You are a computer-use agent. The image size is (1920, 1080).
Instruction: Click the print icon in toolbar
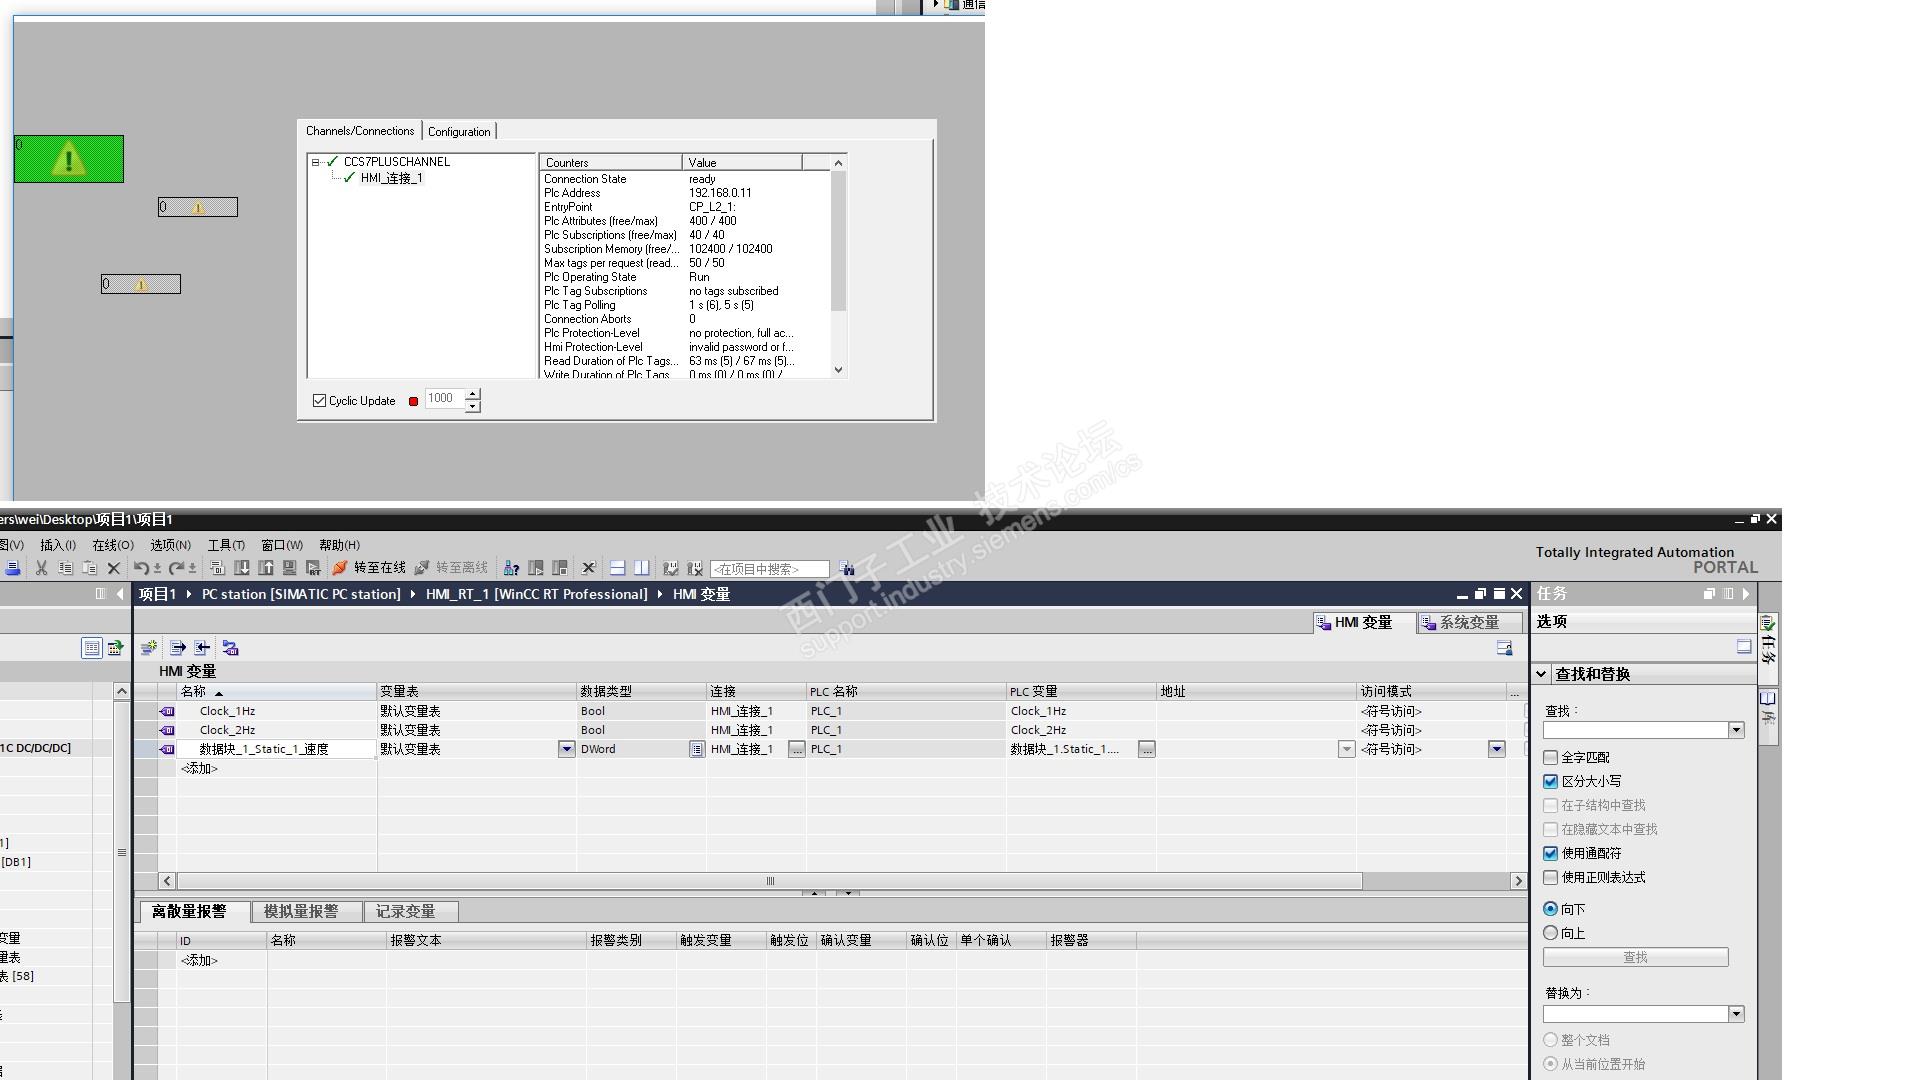(x=13, y=568)
